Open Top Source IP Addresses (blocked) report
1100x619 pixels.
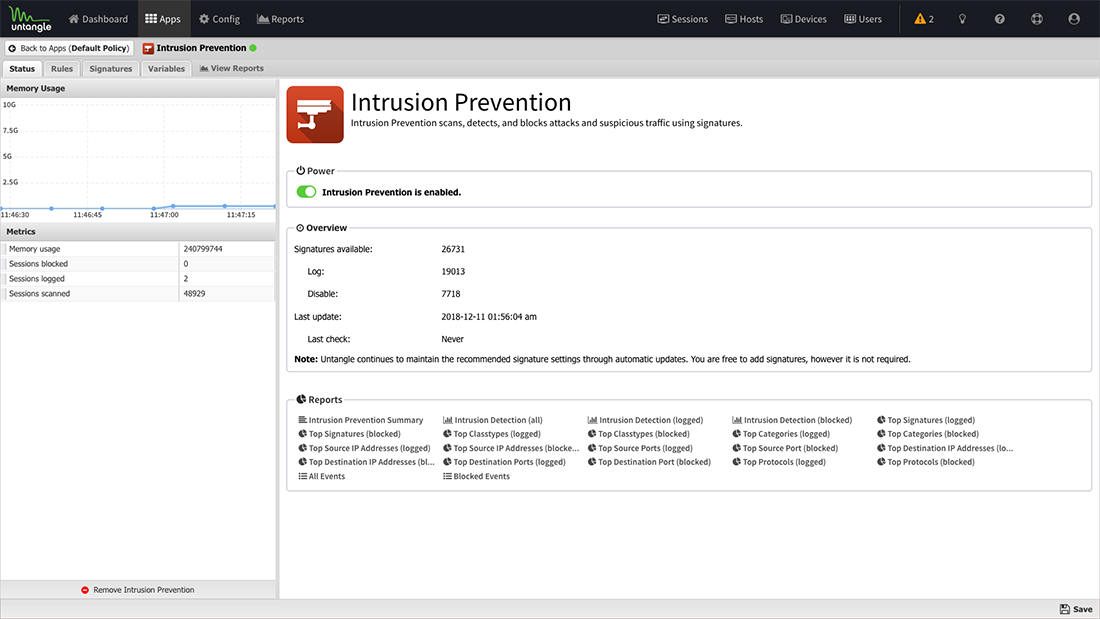511,448
